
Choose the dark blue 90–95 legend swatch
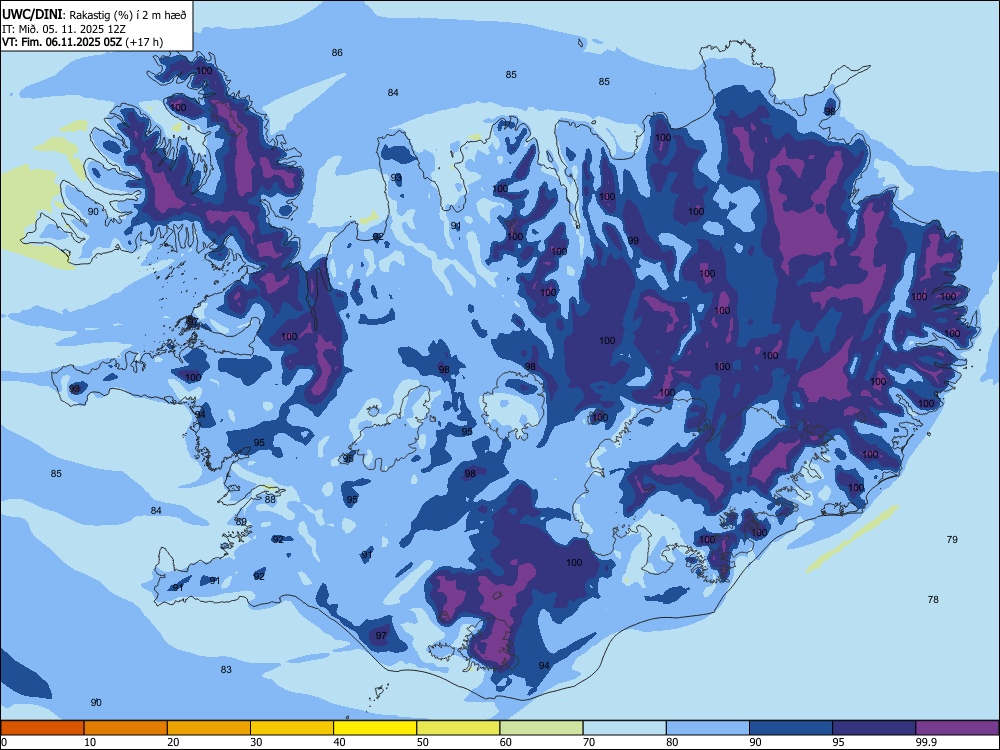point(791,728)
